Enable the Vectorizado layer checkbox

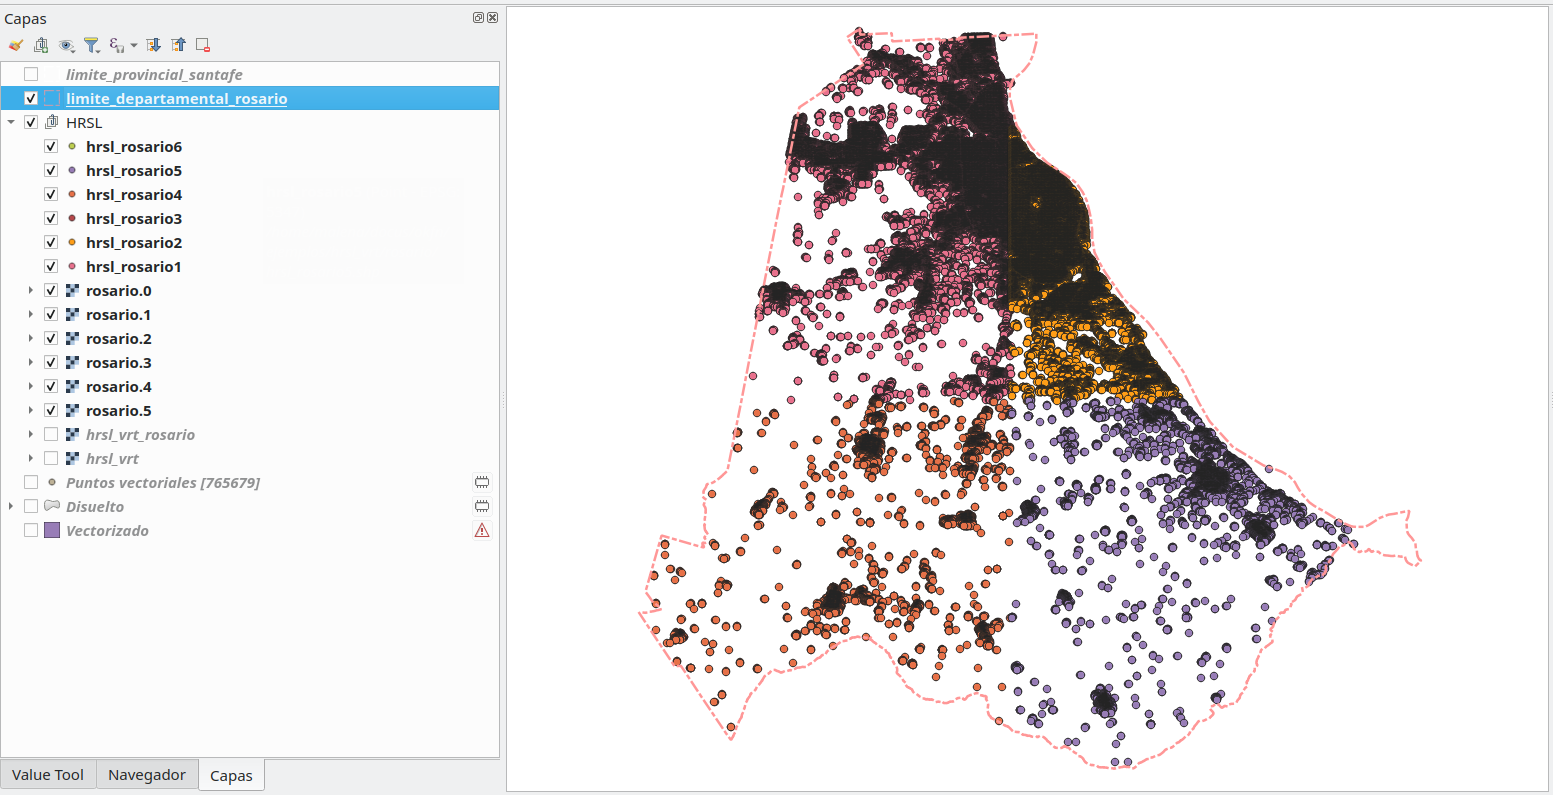[x=31, y=531]
